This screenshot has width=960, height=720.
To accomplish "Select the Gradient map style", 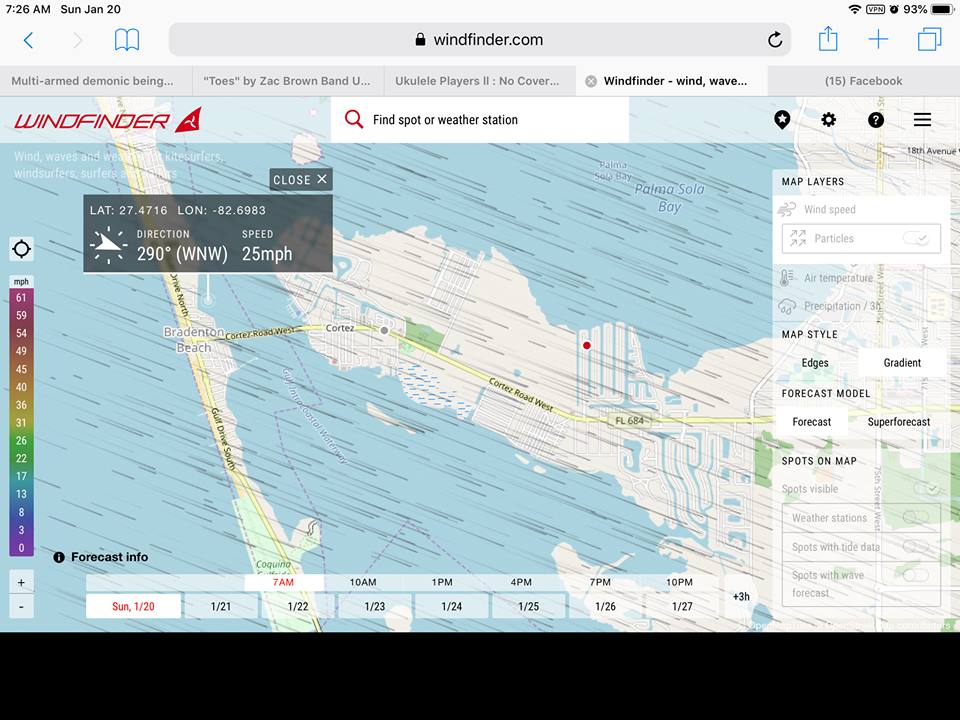I will (902, 363).
